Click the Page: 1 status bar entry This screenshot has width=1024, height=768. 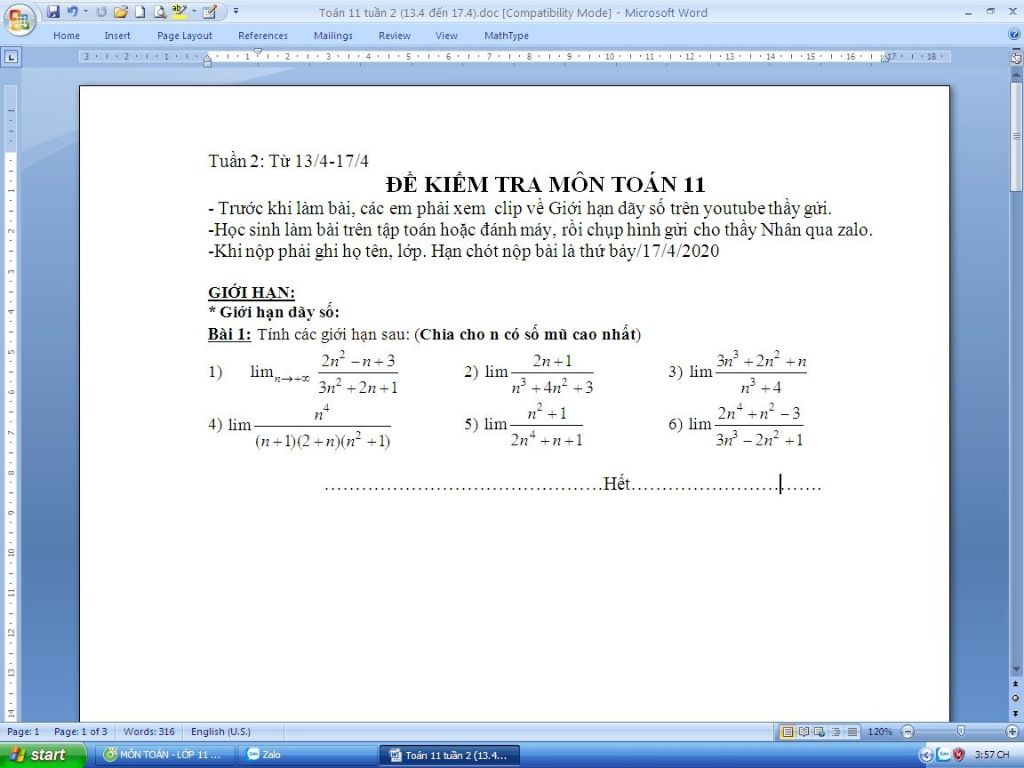(x=24, y=731)
